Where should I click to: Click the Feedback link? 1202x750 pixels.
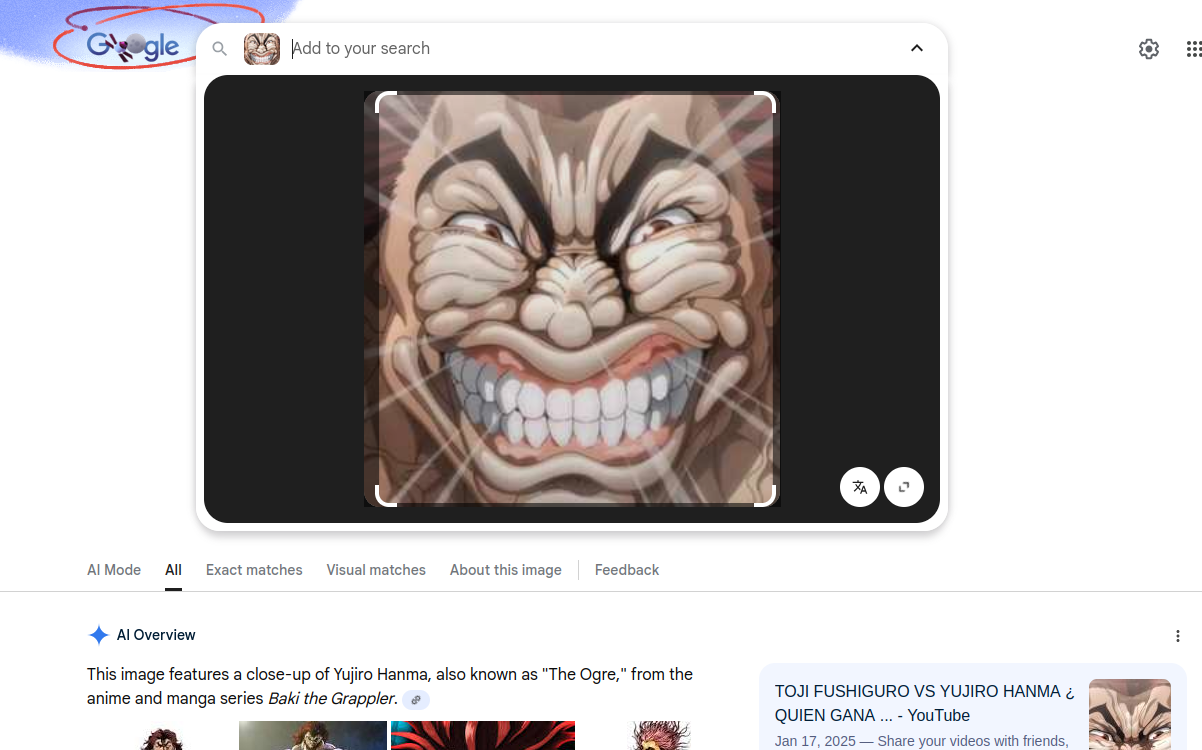627,570
